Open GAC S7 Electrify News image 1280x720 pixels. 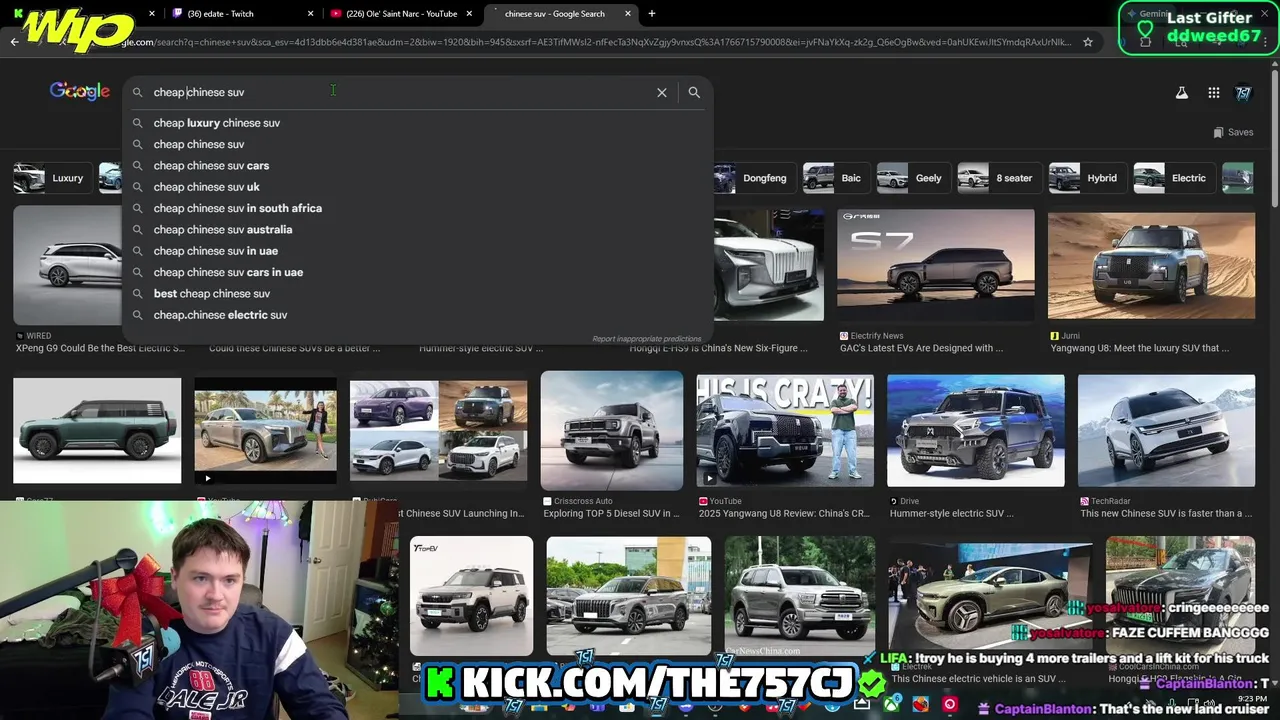[936, 265]
